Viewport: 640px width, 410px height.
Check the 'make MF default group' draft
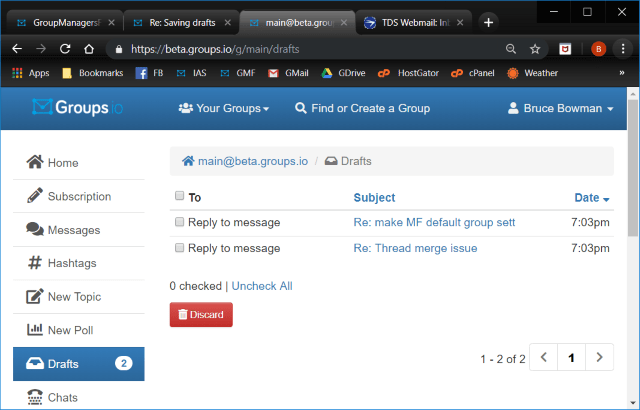coord(179,222)
